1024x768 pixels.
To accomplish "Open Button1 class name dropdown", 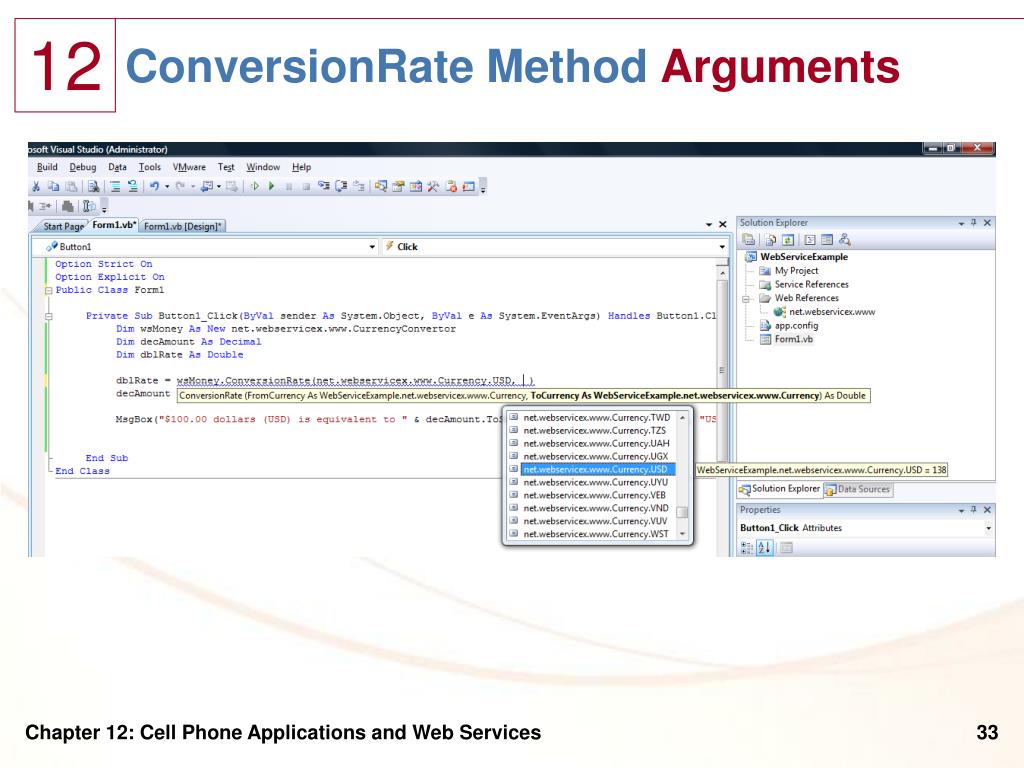I will pyautogui.click(x=372, y=247).
